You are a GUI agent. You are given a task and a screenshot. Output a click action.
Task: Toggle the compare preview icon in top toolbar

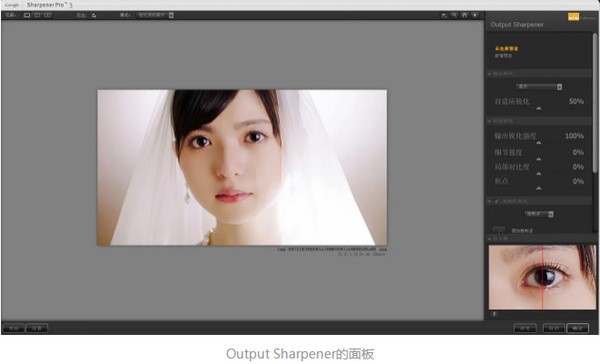(x=94, y=15)
